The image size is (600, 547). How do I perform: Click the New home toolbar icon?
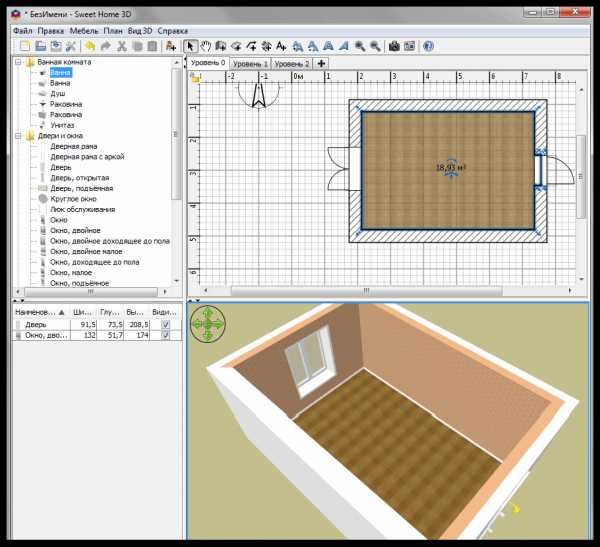pyautogui.click(x=23, y=46)
